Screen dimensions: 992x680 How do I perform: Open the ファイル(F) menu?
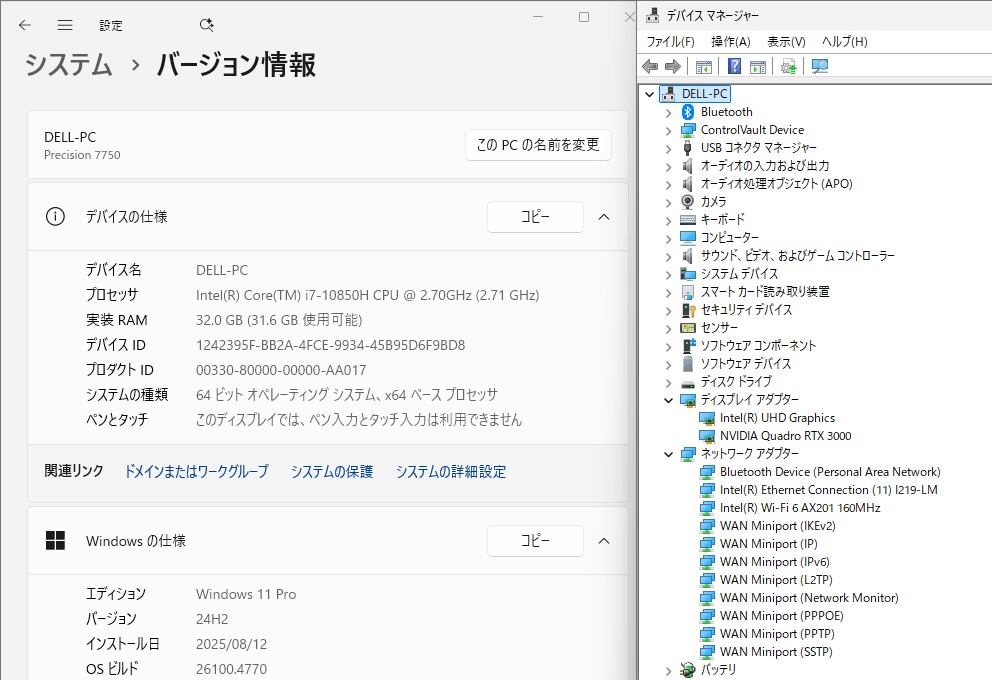670,42
